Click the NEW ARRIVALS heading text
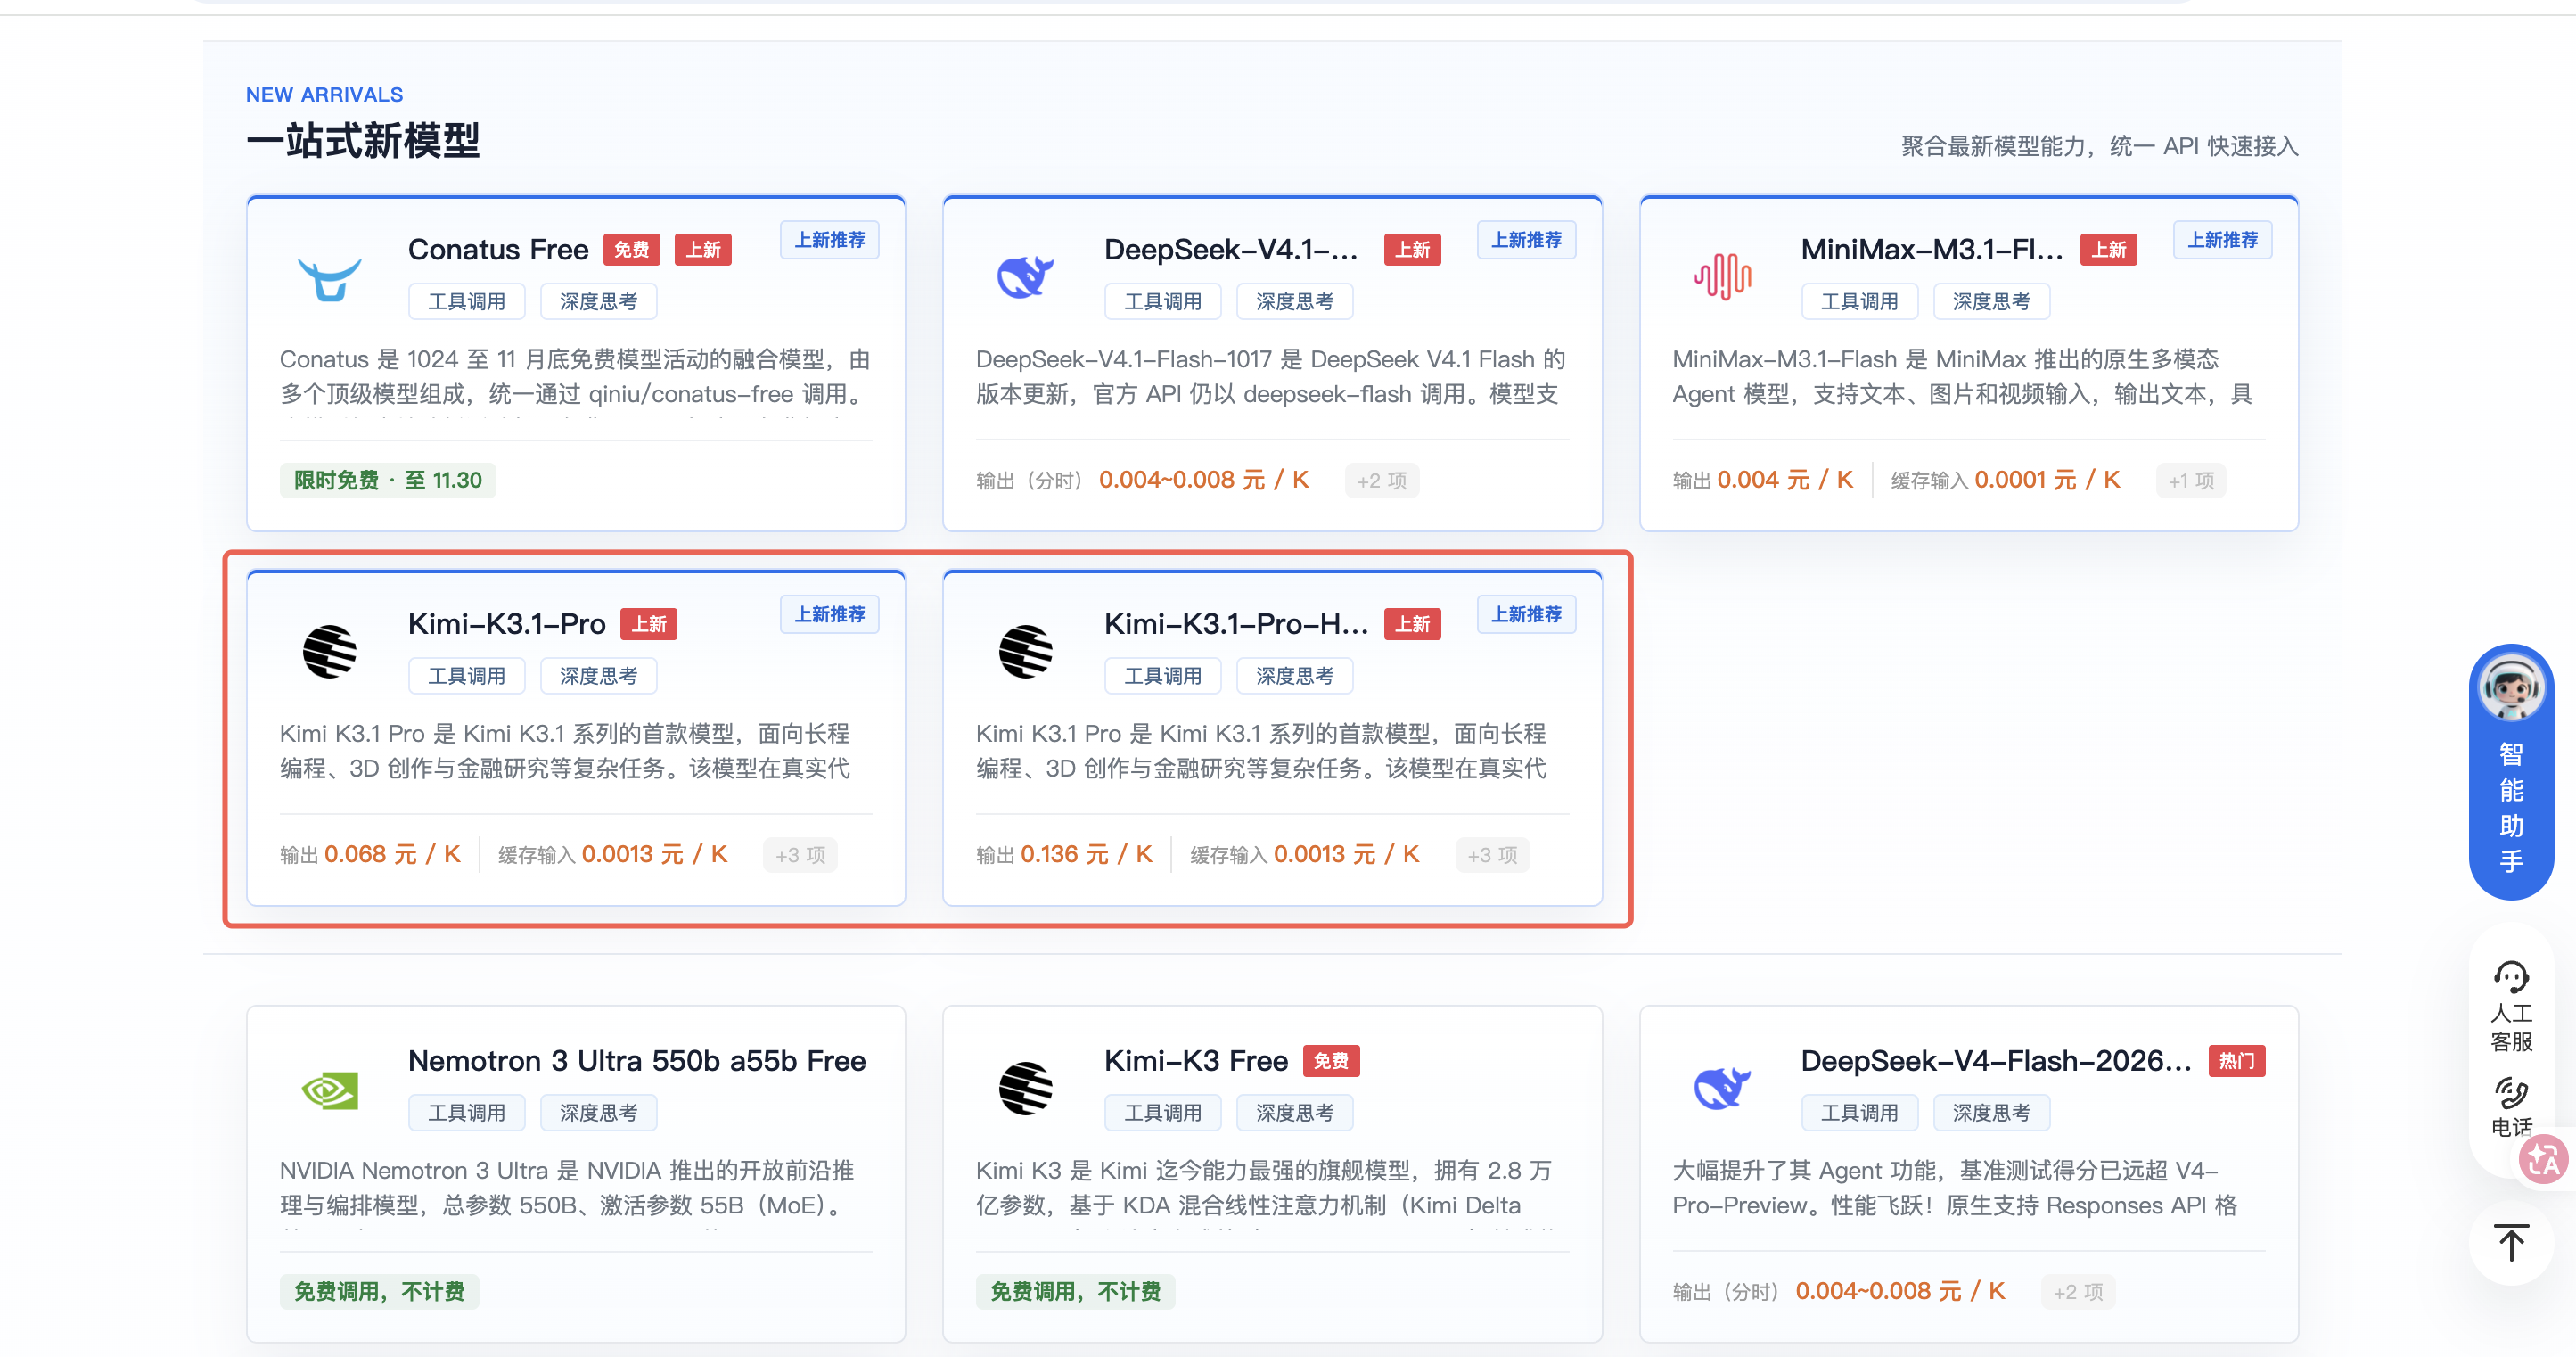The width and height of the screenshot is (2576, 1357). 324,95
